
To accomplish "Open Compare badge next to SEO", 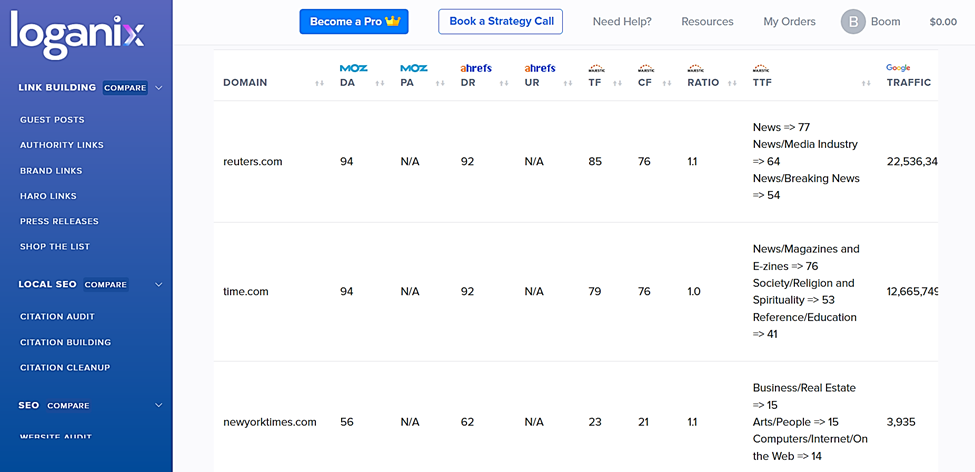I will 68,405.
